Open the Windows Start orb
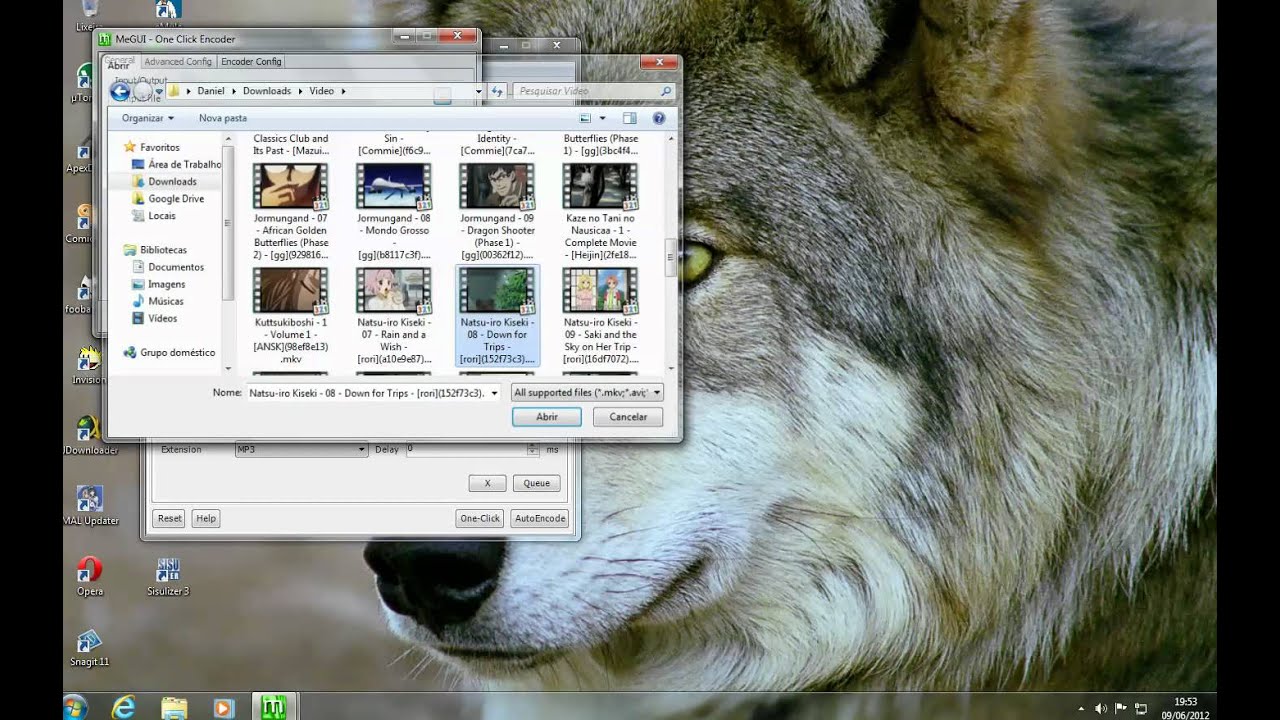 pyautogui.click(x=75, y=707)
